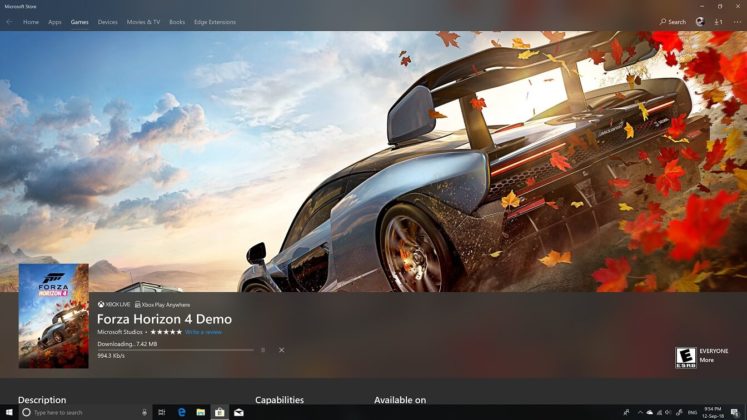This screenshot has height=420, width=747.
Task: Open the Home tab
Action: 31,22
